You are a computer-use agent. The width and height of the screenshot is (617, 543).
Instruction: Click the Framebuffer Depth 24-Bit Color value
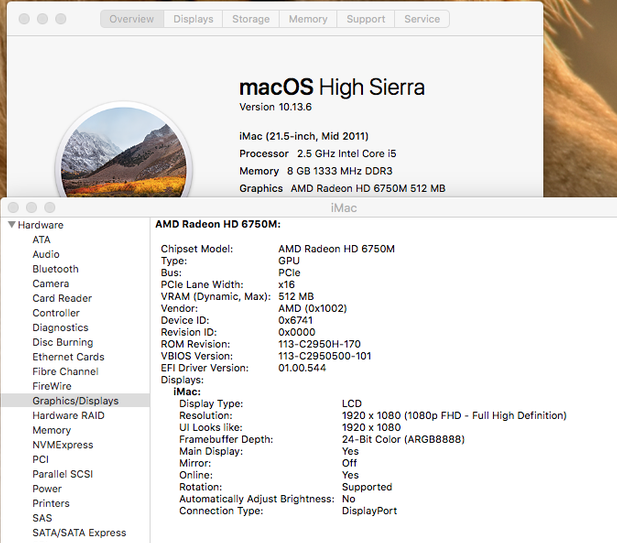click(403, 440)
